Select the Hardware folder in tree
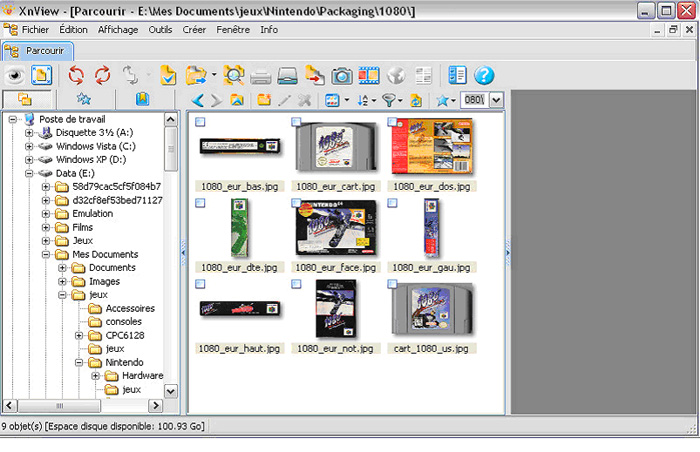The height and width of the screenshot is (452, 700). 142,376
